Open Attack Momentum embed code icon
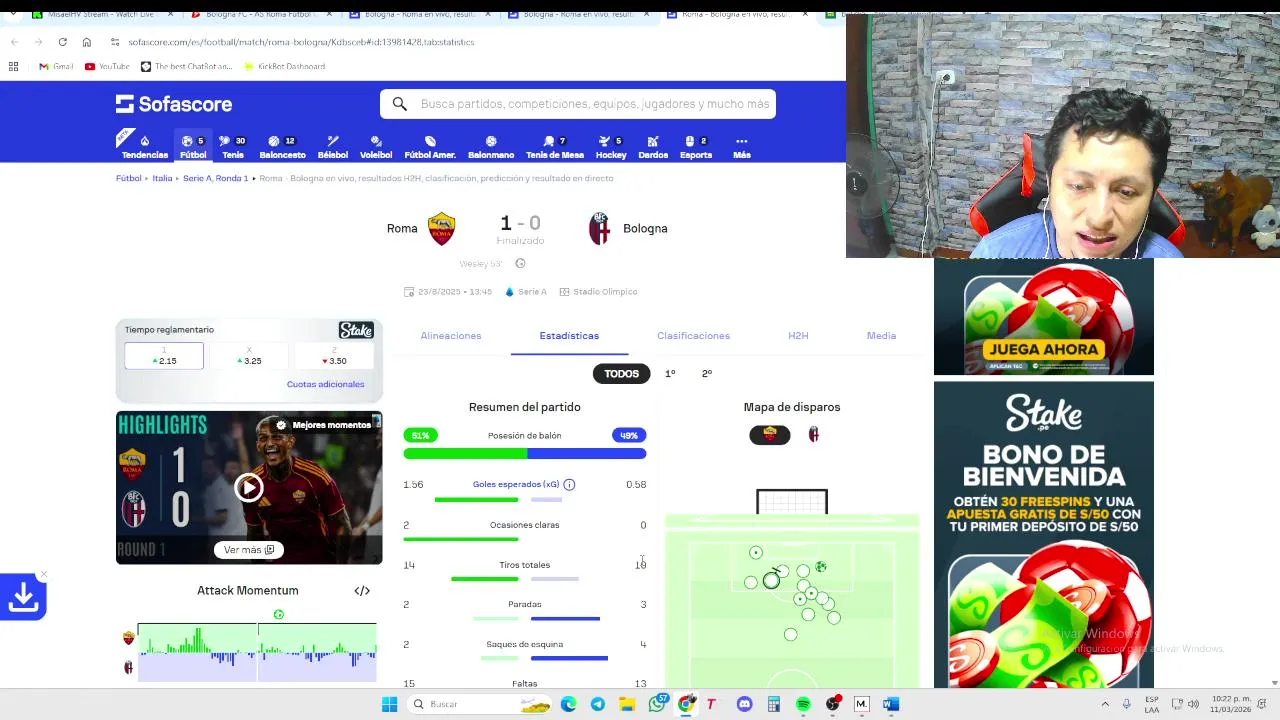 (x=362, y=590)
